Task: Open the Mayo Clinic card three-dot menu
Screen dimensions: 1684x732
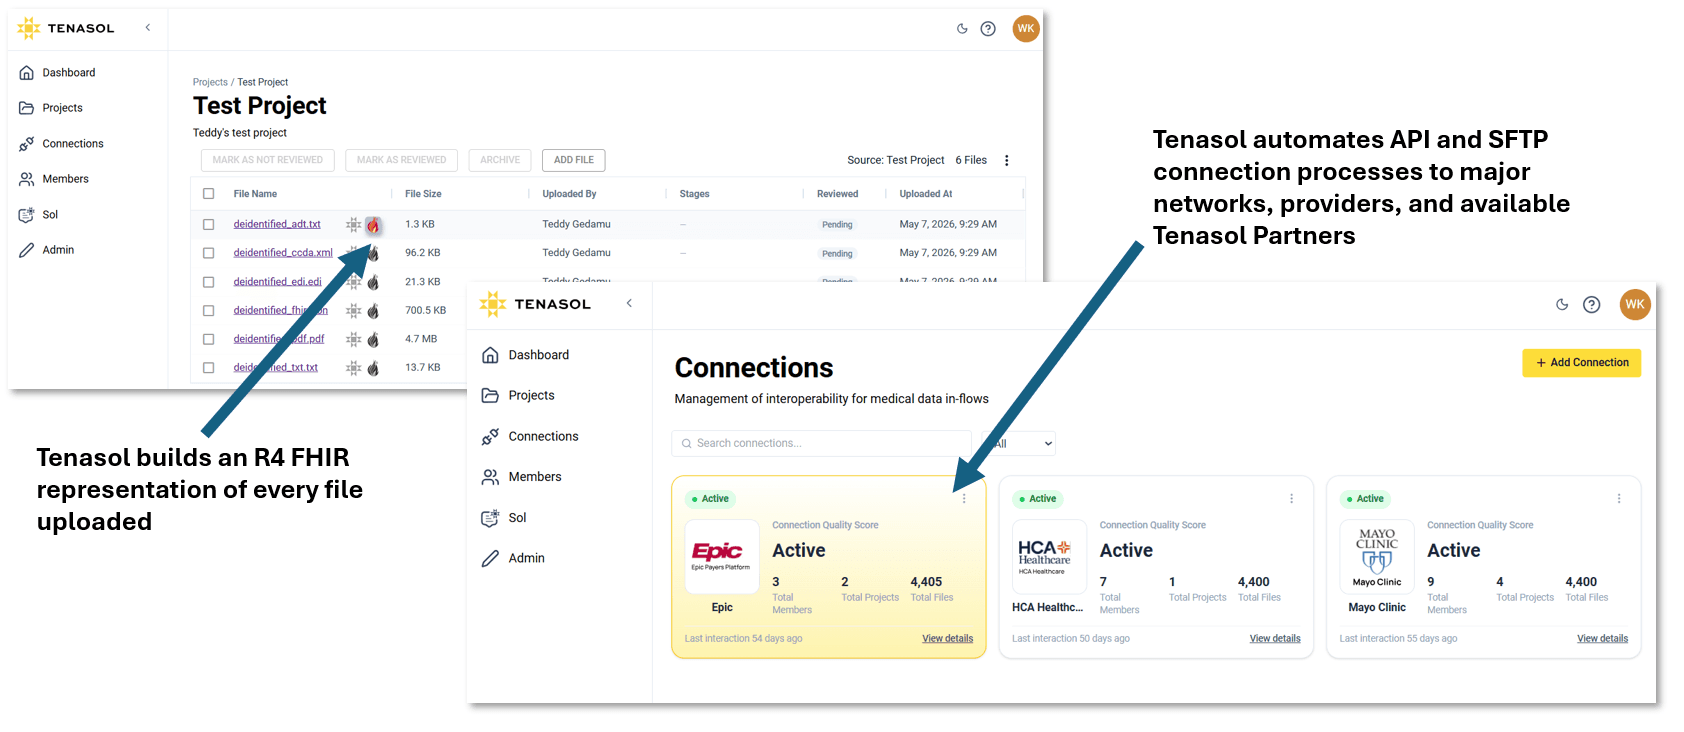Action: click(1619, 499)
